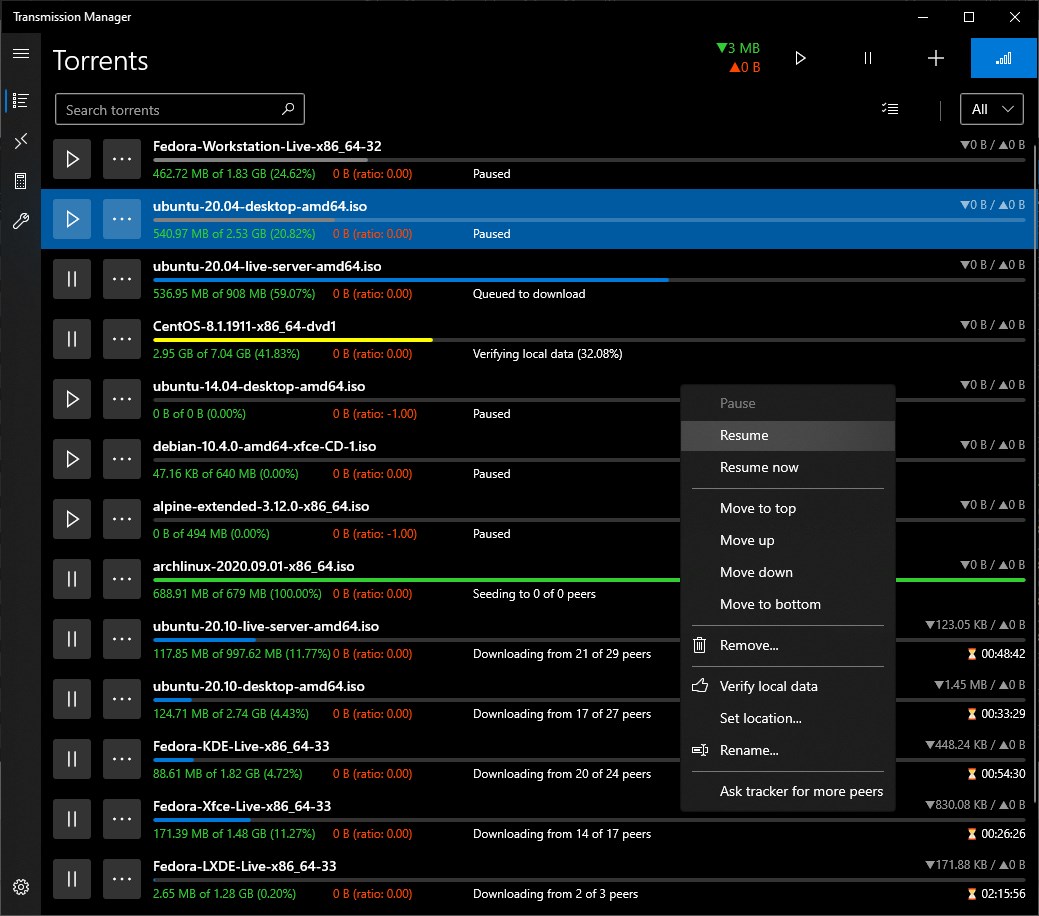Open more options for CentOS-8.1.1911-x86_64-dvd1
The height and width of the screenshot is (916, 1039).
(x=122, y=339)
